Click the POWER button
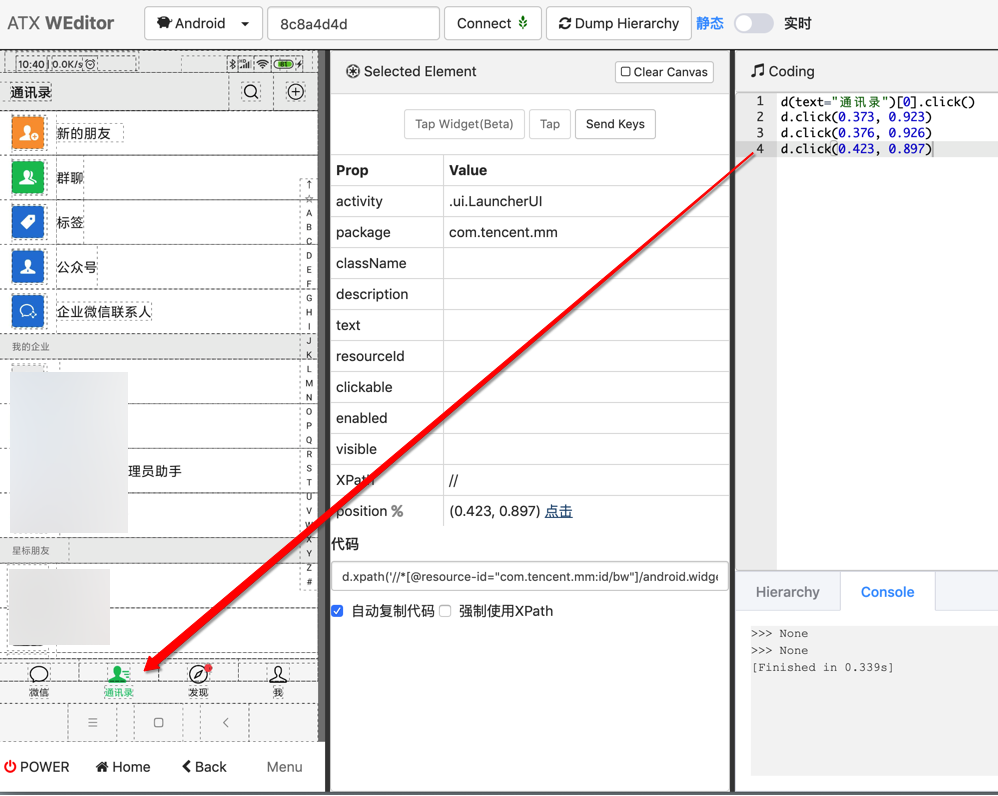The width and height of the screenshot is (998, 796). pyautogui.click(x=36, y=767)
